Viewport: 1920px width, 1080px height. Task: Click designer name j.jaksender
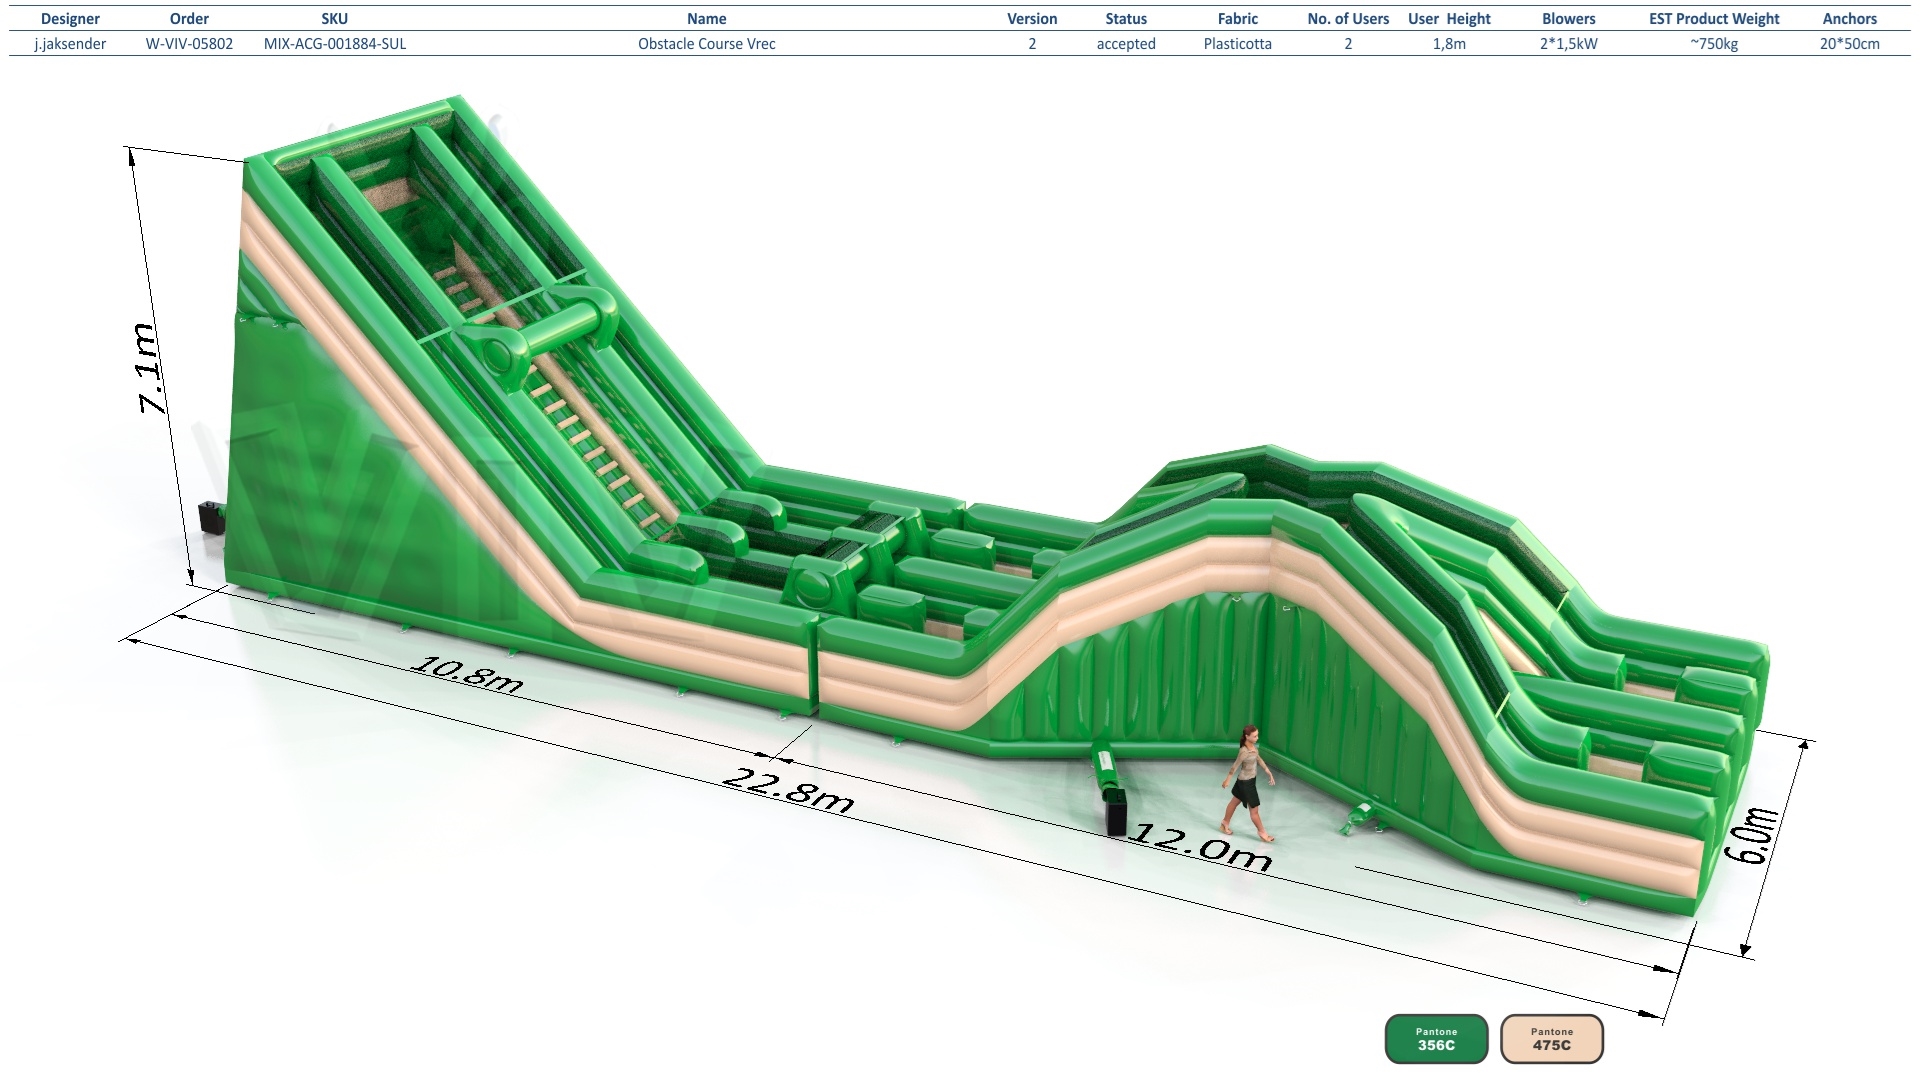70,44
